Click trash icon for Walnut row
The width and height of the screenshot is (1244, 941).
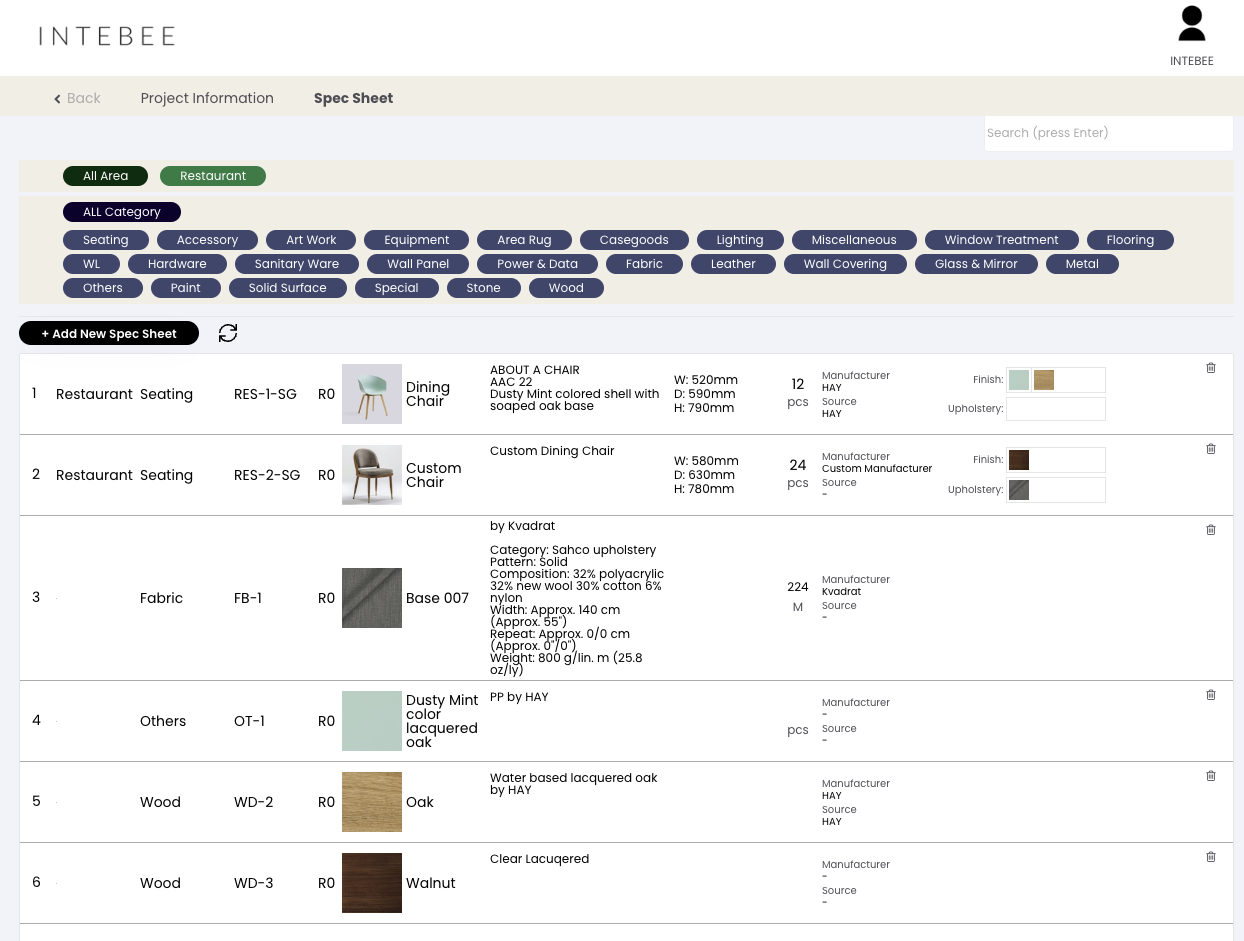1211,857
